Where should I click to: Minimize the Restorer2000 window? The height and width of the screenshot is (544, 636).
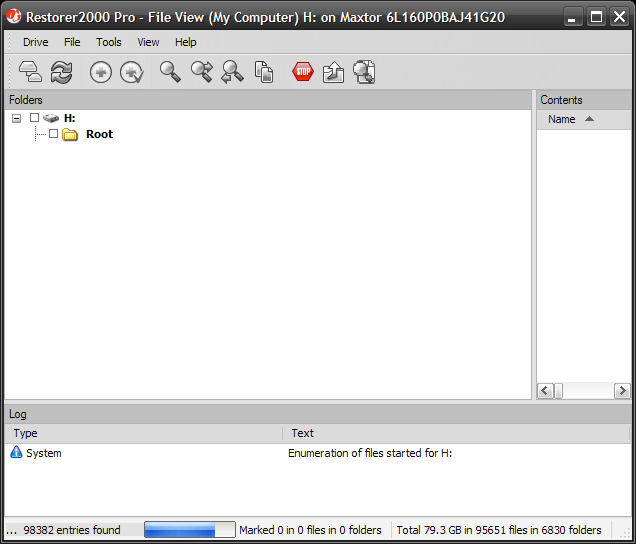pos(572,17)
